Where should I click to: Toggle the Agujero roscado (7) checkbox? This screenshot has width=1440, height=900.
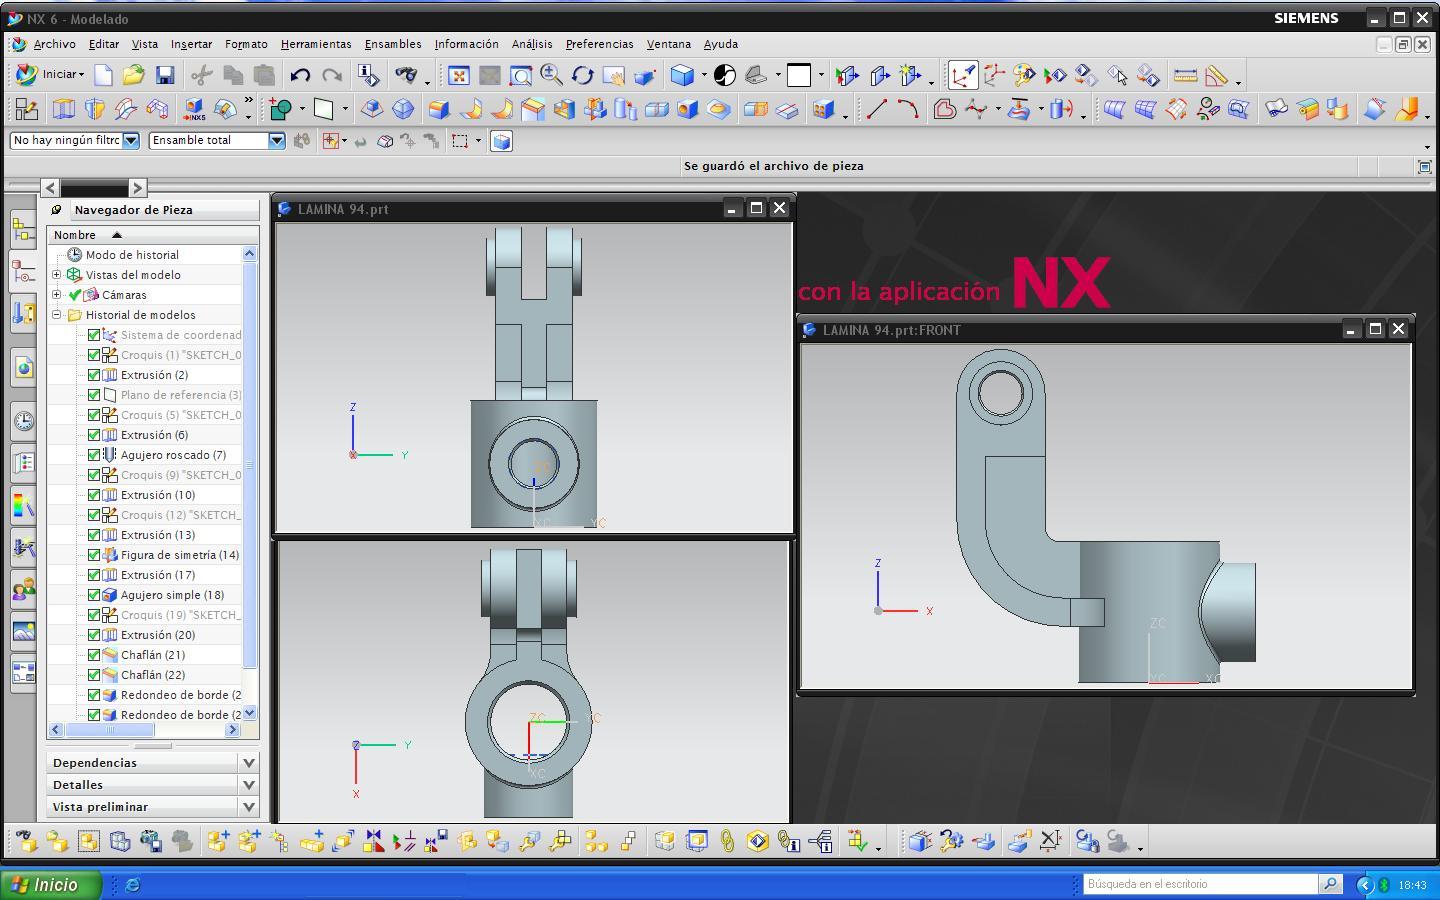[x=94, y=455]
